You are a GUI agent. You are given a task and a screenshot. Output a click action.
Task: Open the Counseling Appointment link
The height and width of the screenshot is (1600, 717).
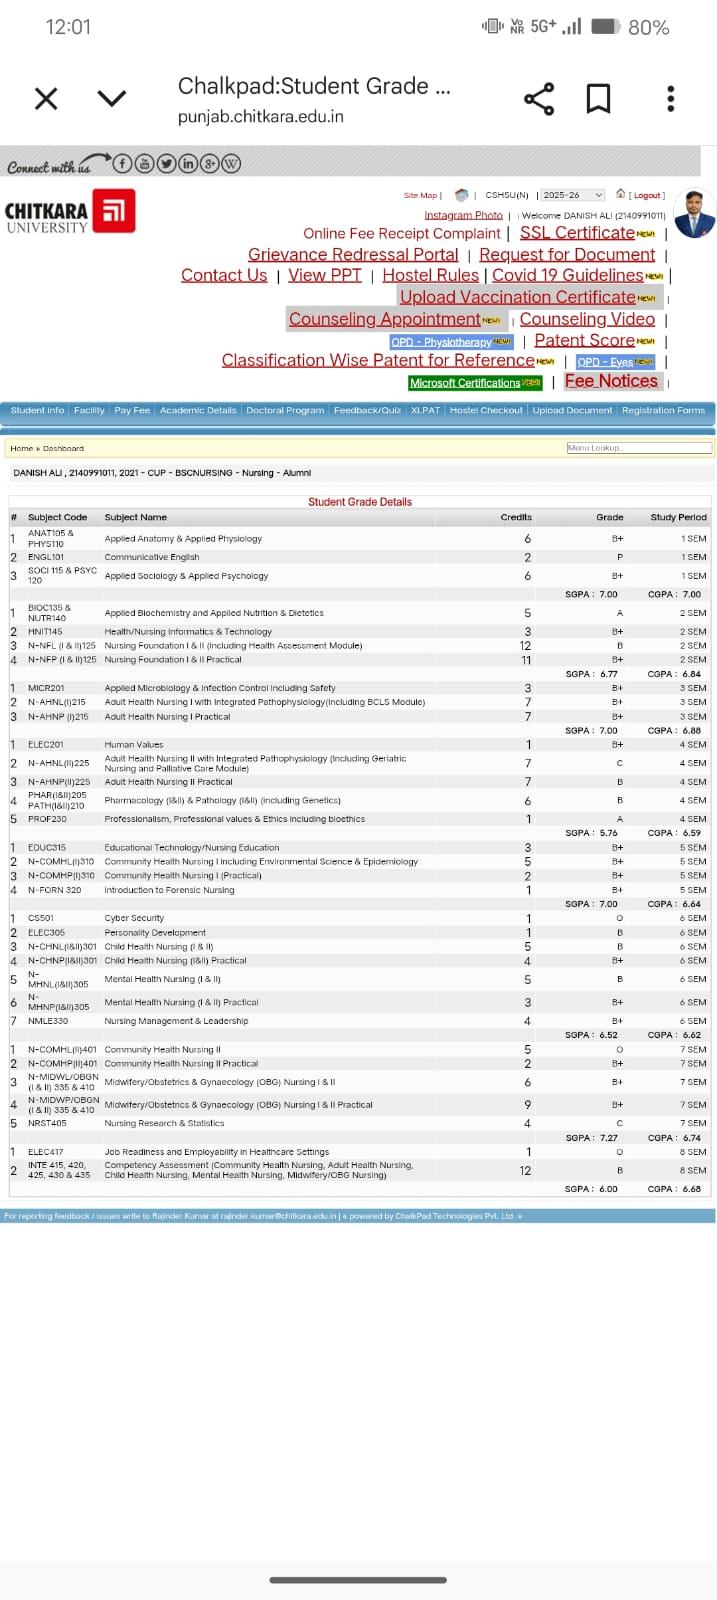[385, 319]
